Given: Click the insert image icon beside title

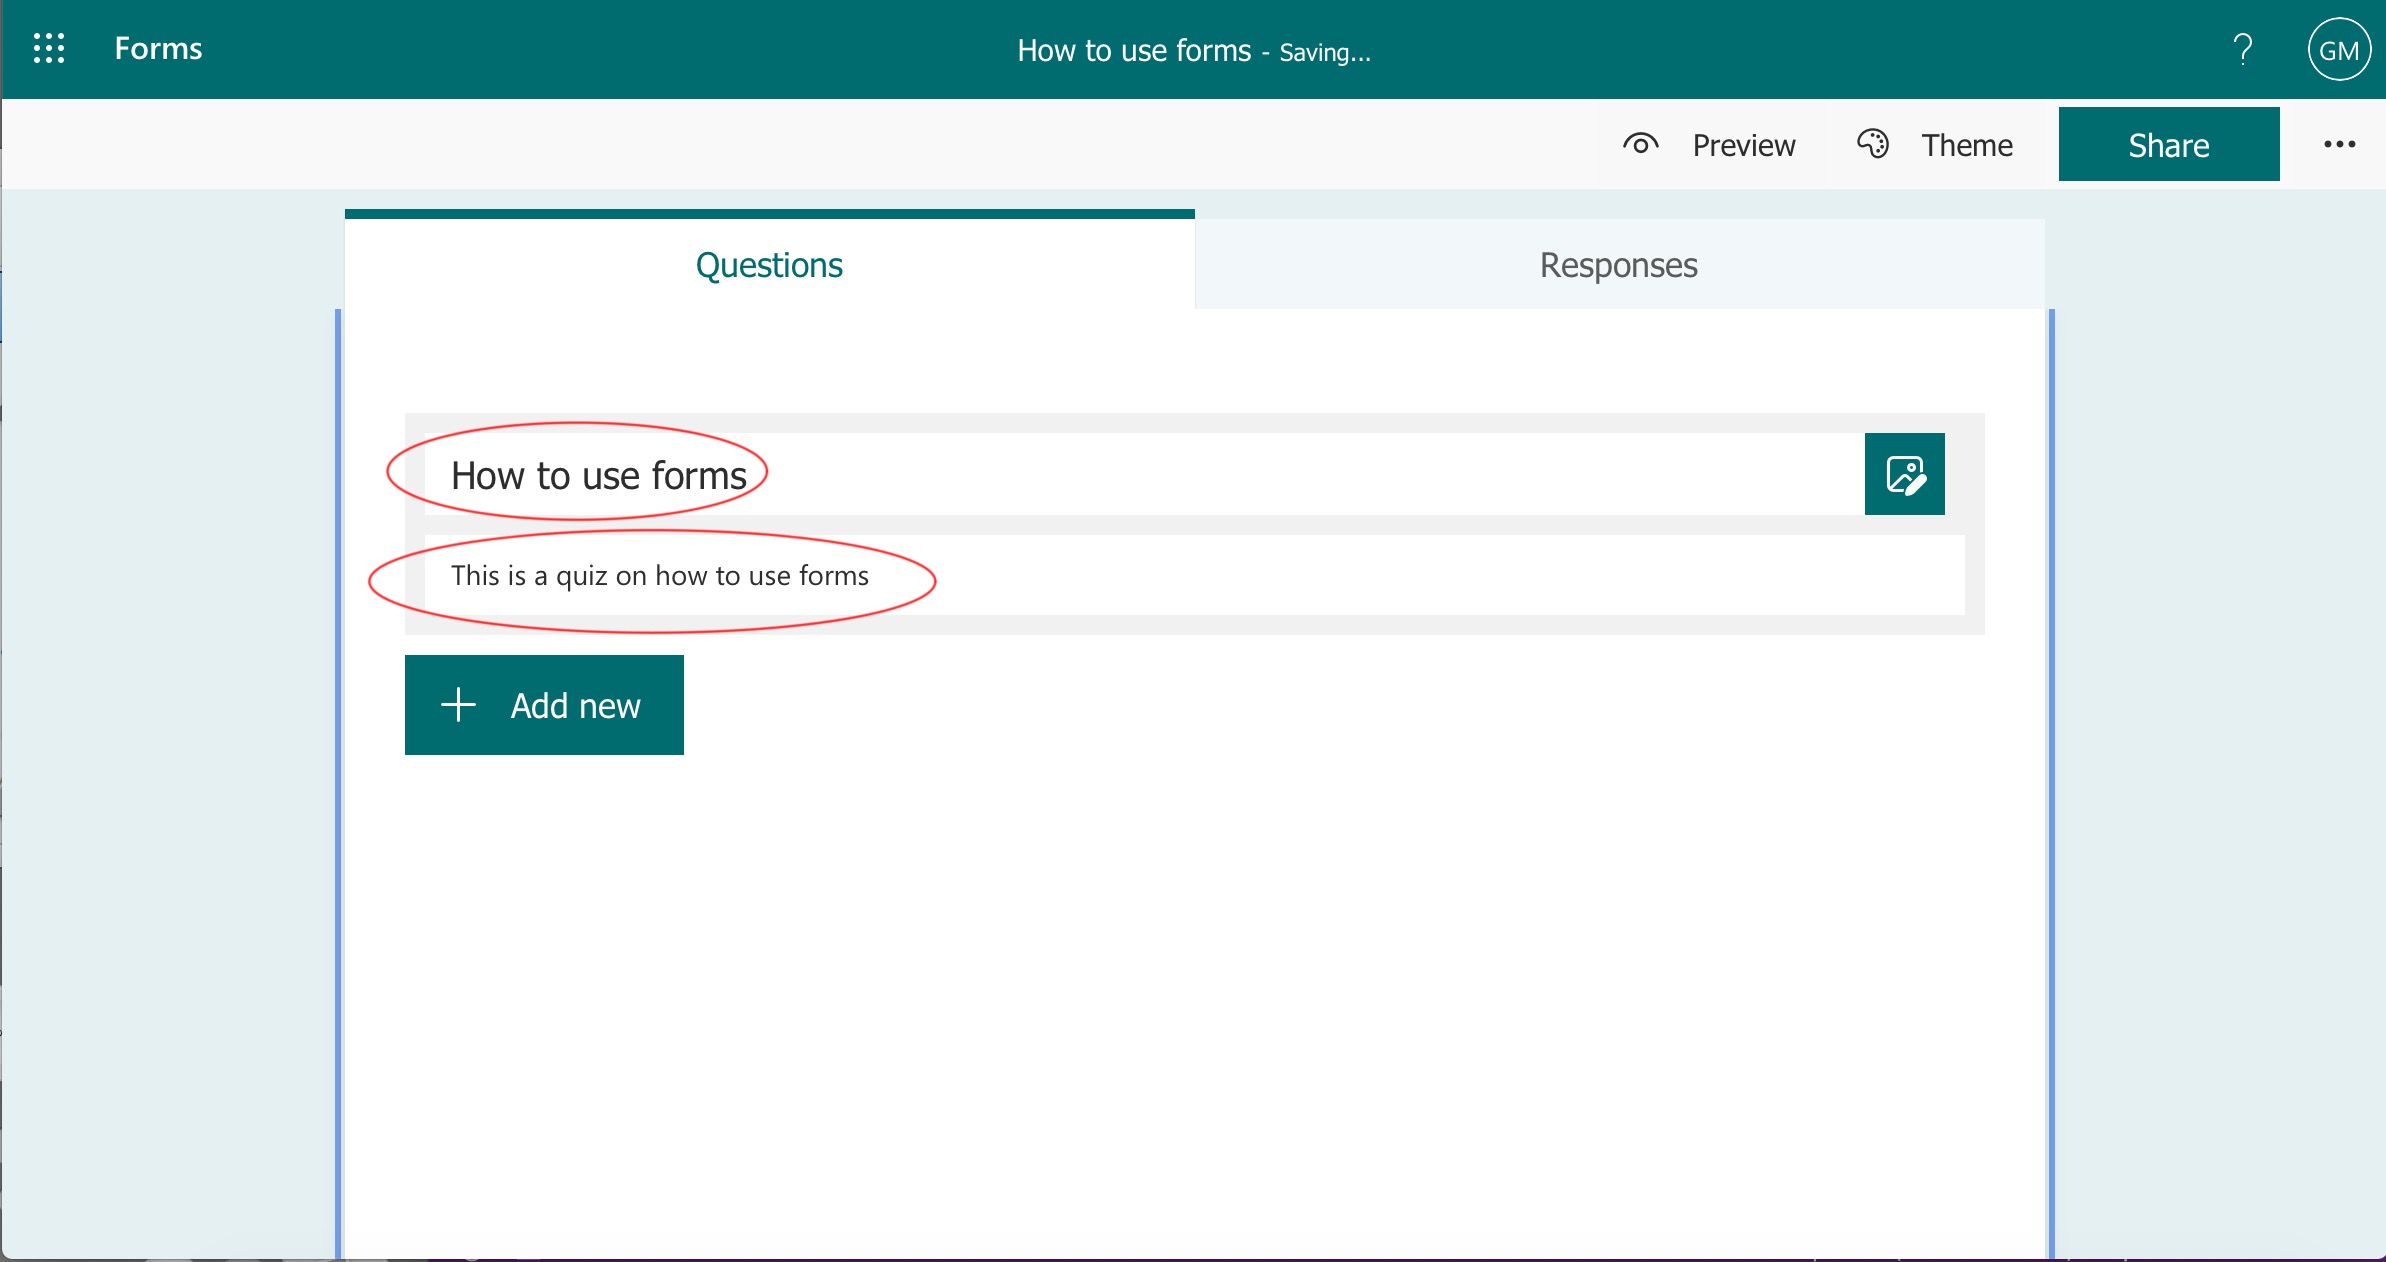Looking at the screenshot, I should point(1904,475).
